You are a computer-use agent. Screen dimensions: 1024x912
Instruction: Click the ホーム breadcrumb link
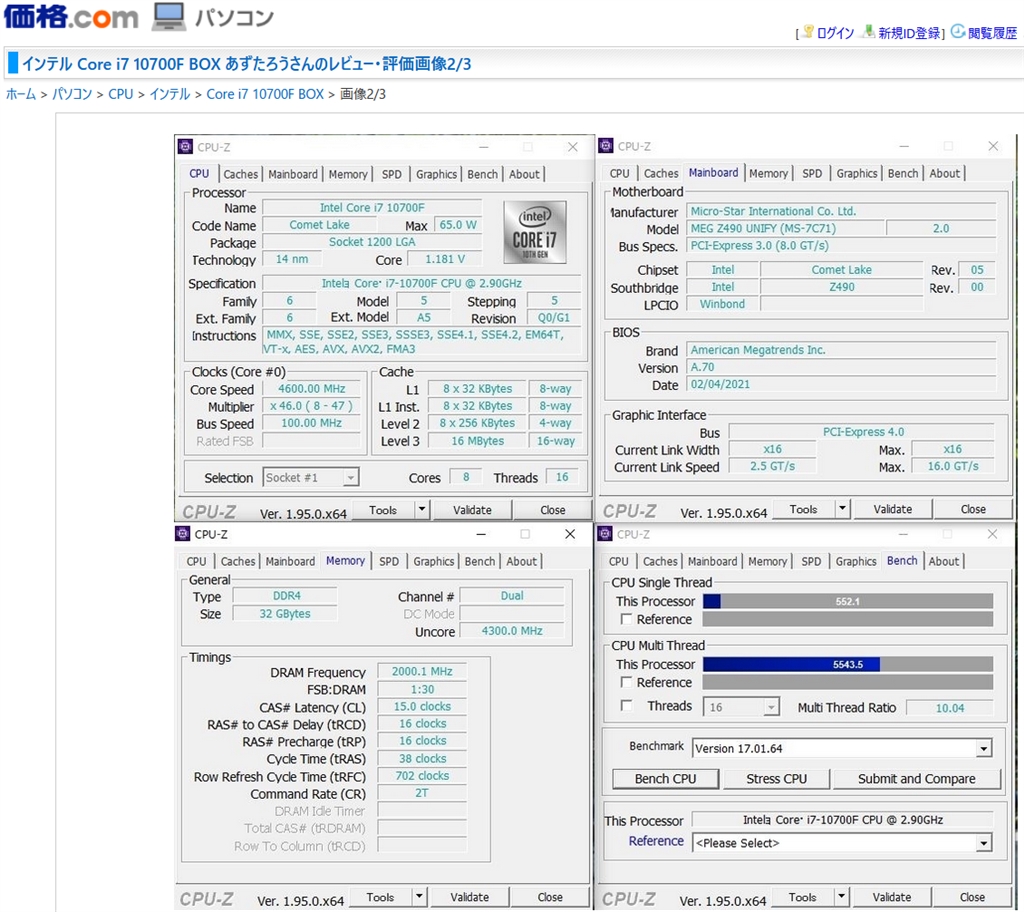coord(21,94)
